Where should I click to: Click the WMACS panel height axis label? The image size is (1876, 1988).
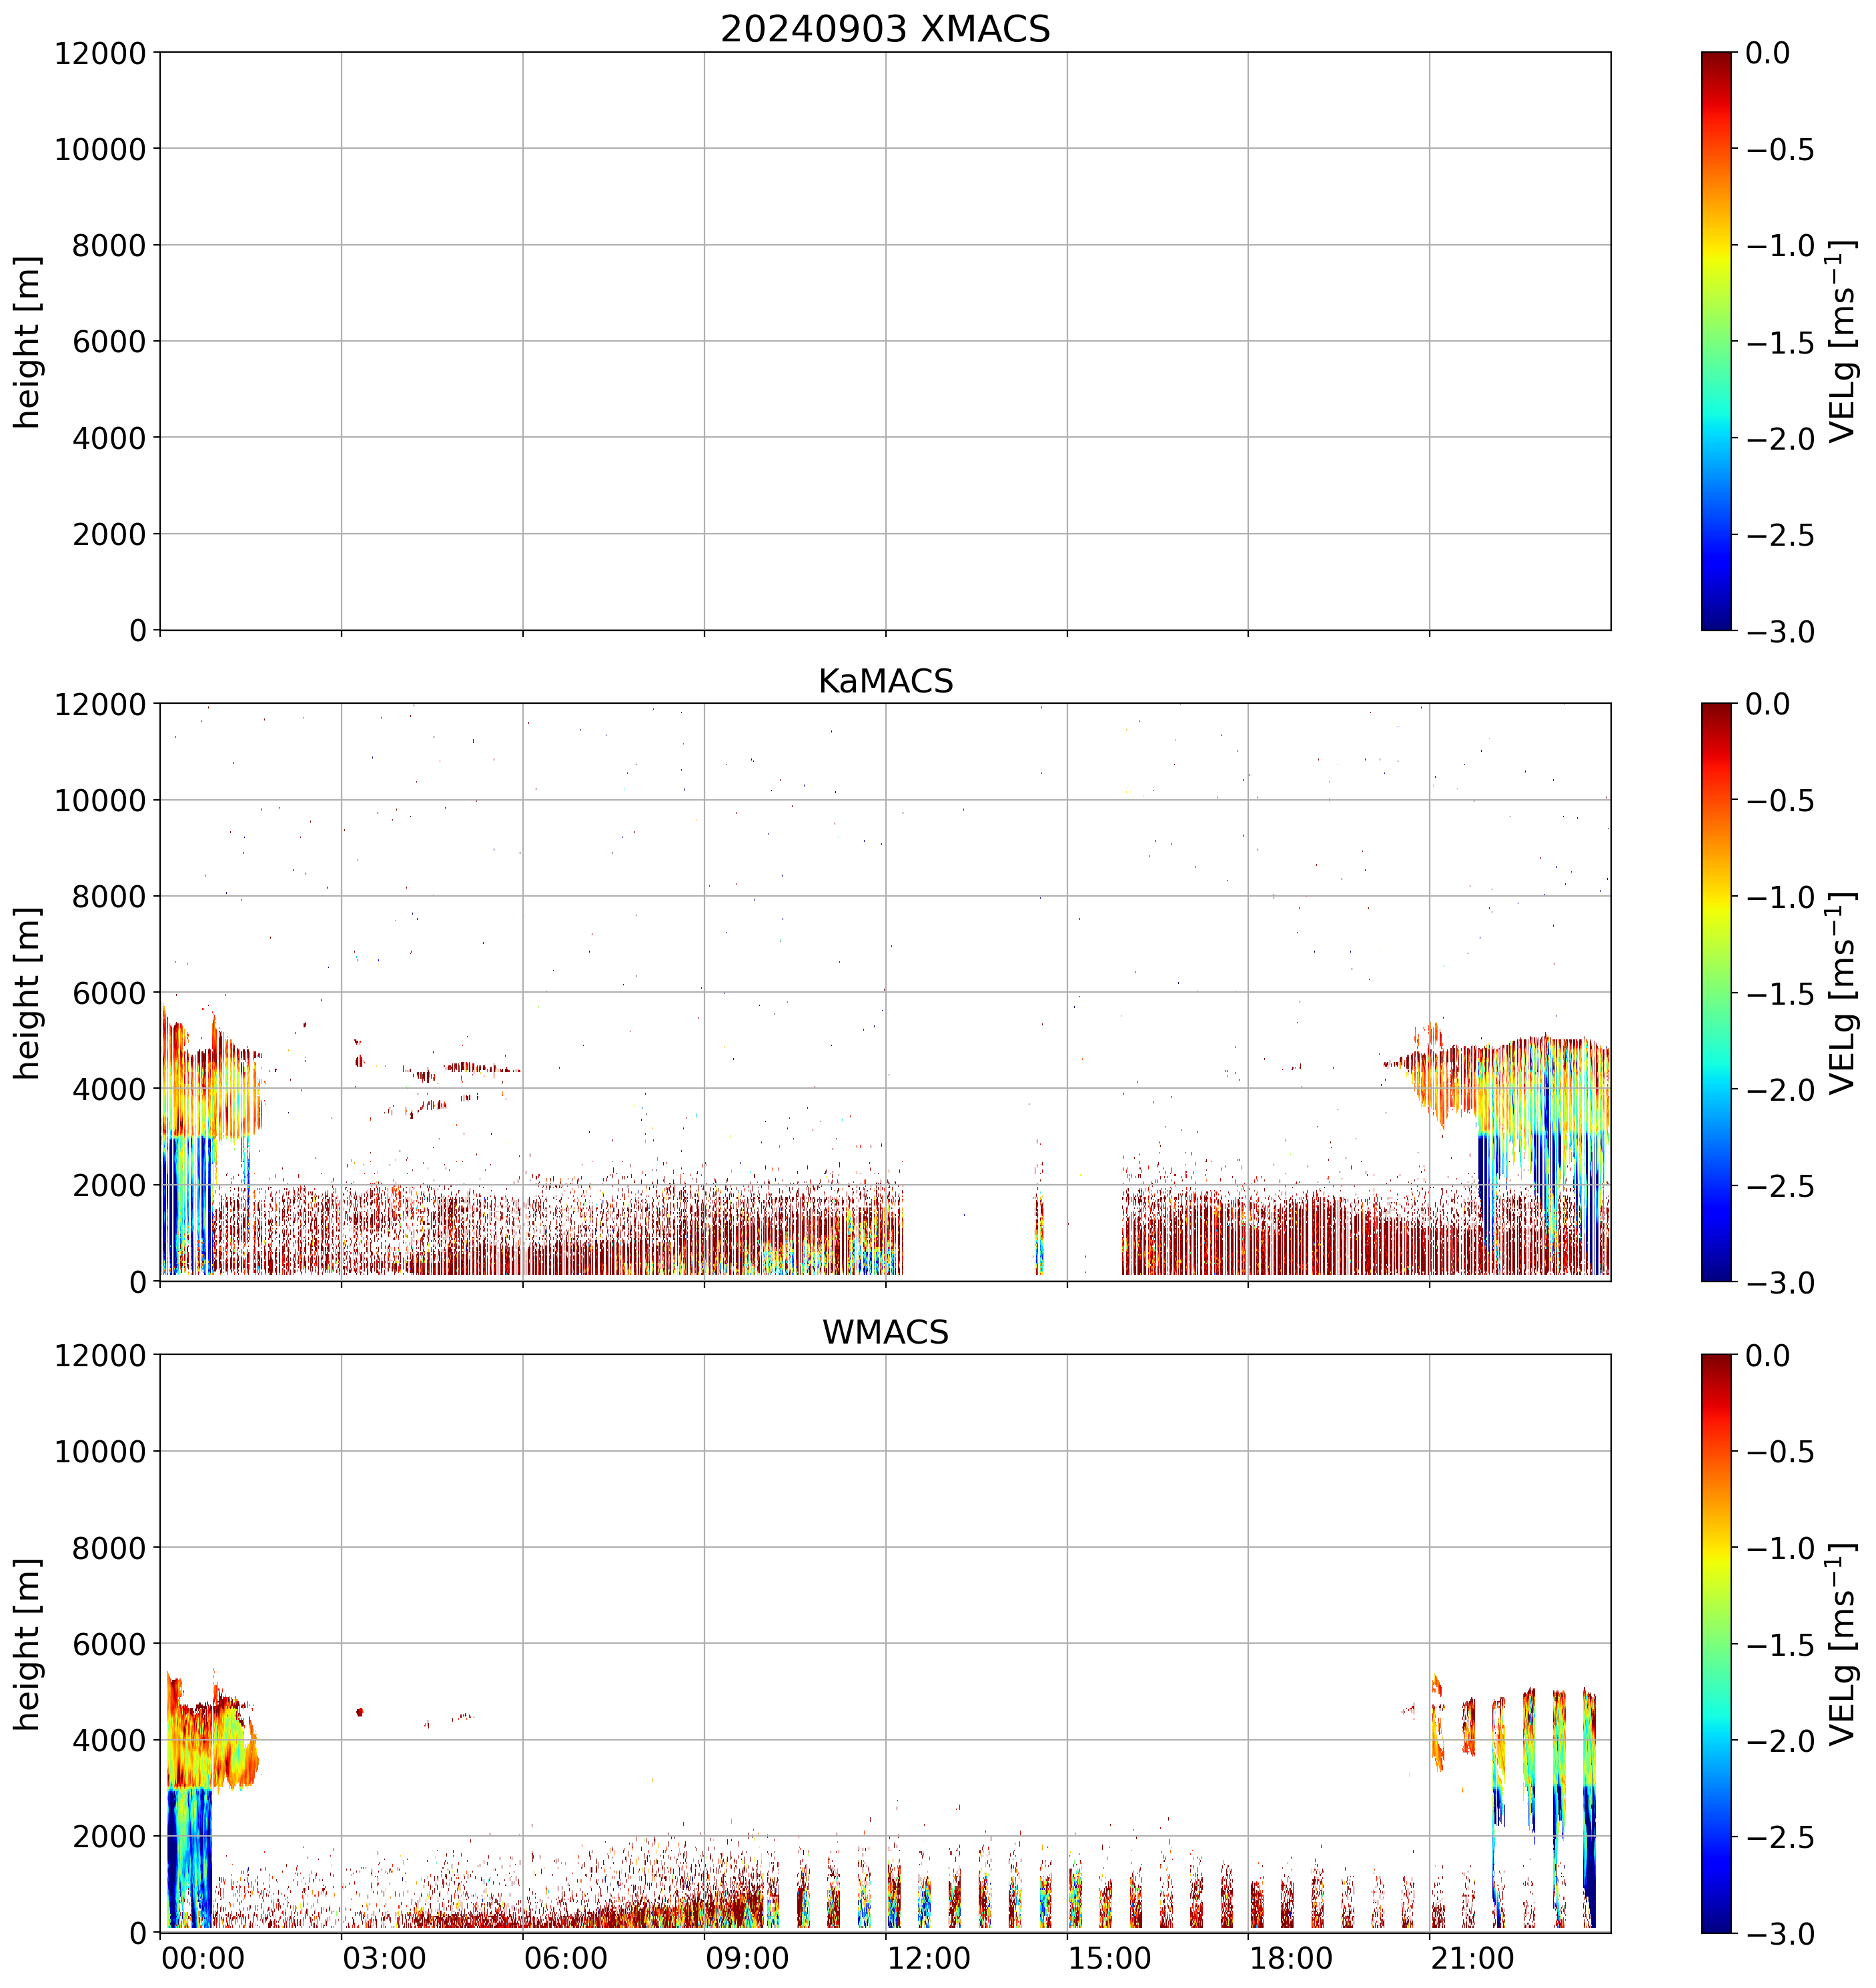pos(28,1644)
